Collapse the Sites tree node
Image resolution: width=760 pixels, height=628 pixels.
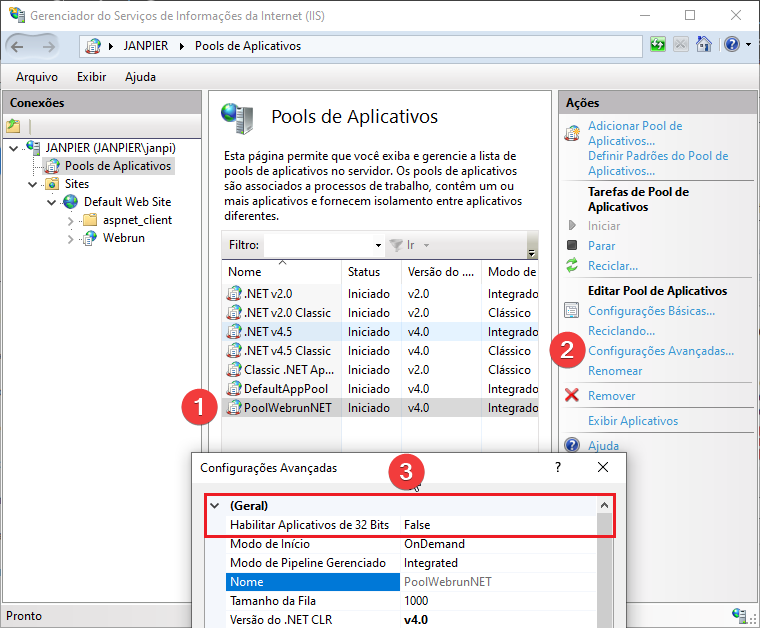pyautogui.click(x=32, y=184)
